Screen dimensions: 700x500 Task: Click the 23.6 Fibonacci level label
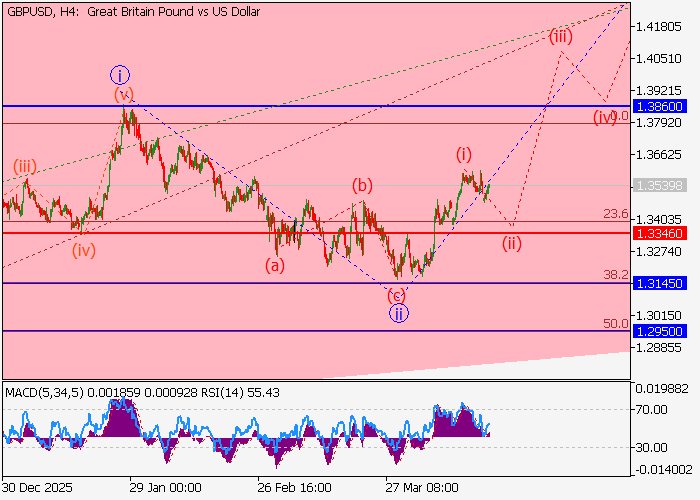(x=616, y=214)
